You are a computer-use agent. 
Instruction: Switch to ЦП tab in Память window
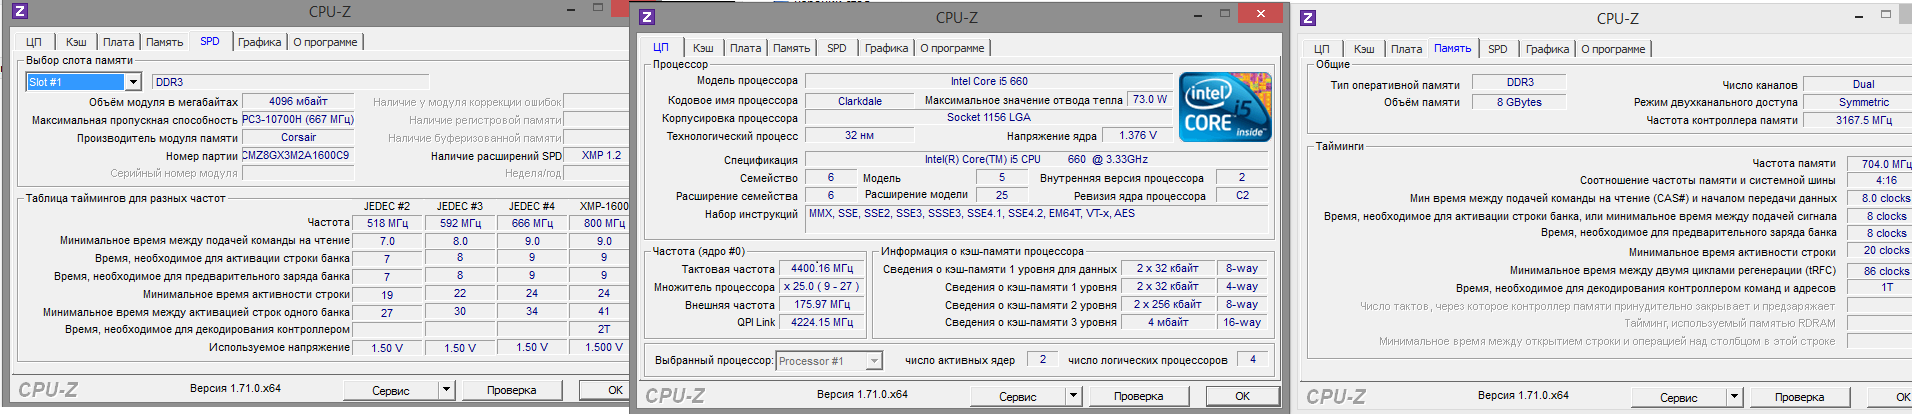click(x=1322, y=49)
